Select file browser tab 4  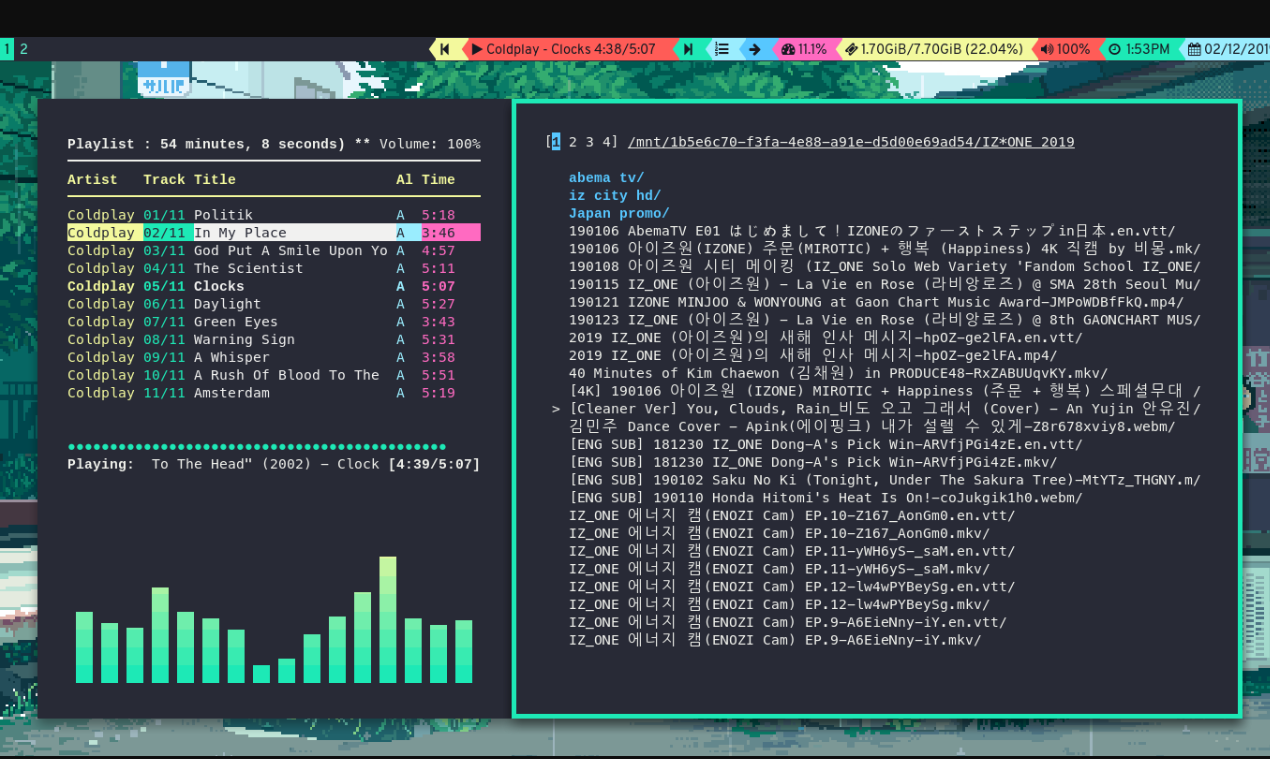[607, 142]
